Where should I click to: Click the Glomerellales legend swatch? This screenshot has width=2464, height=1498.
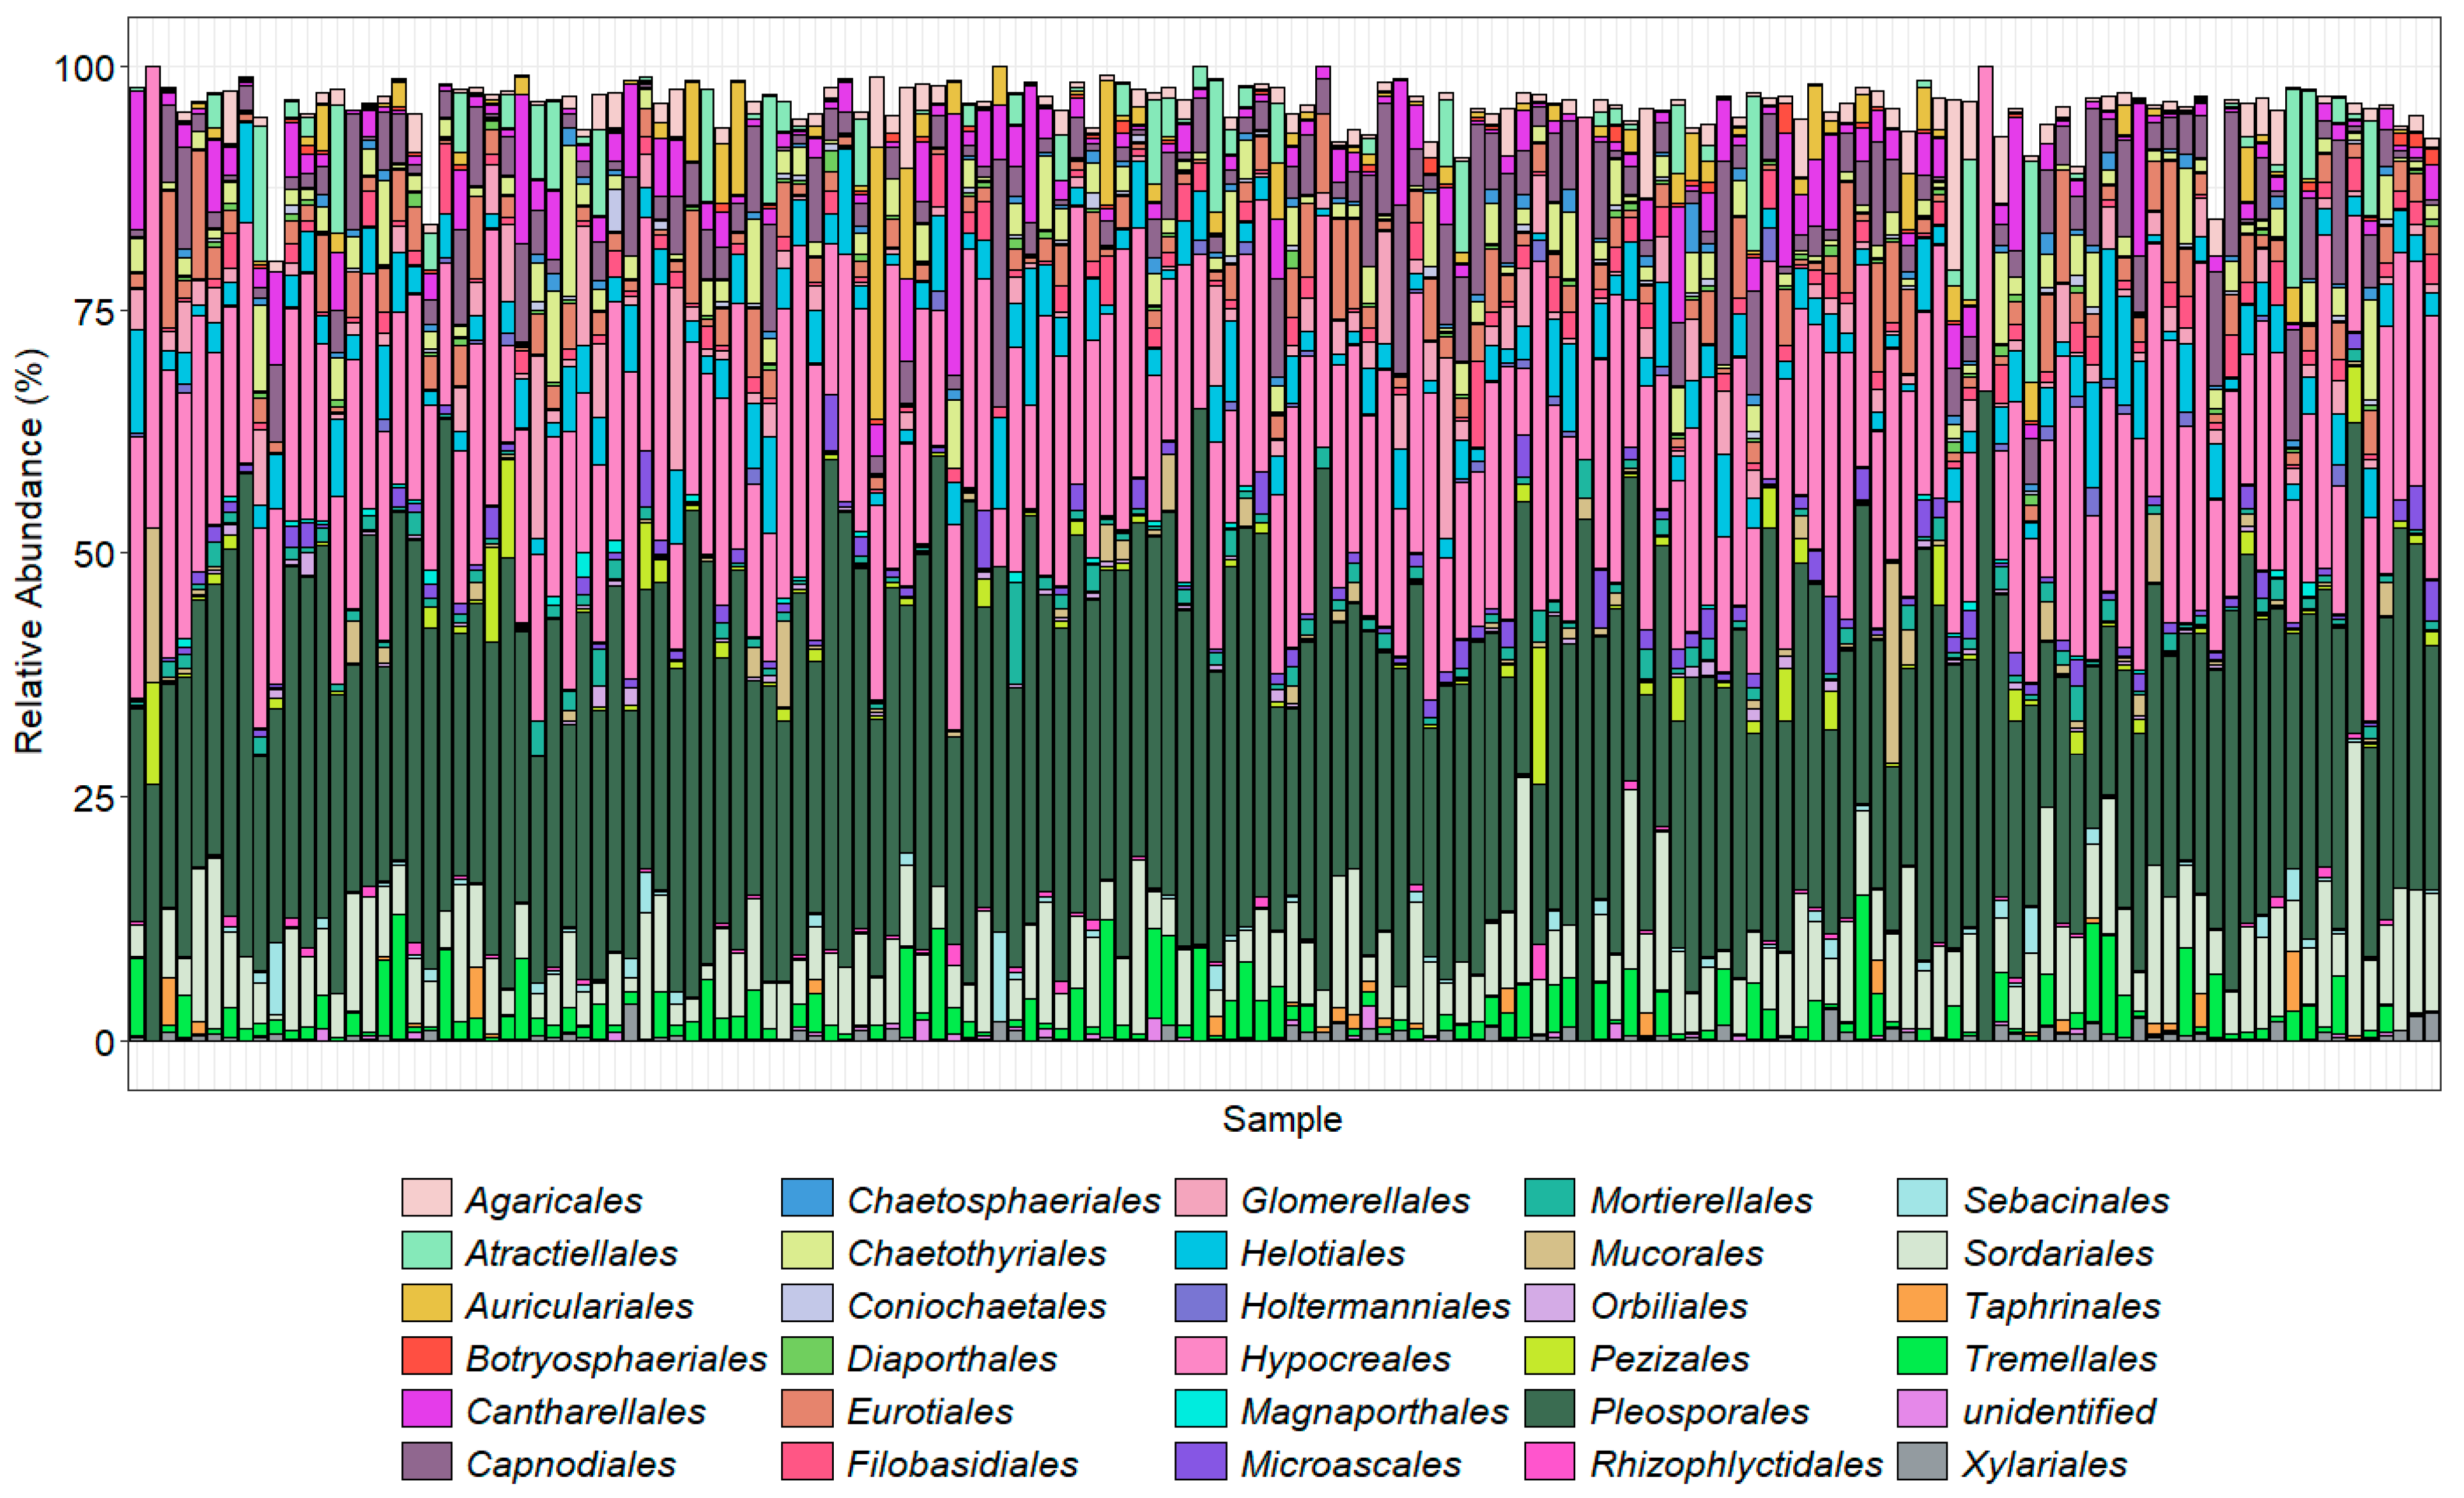click(1201, 1197)
